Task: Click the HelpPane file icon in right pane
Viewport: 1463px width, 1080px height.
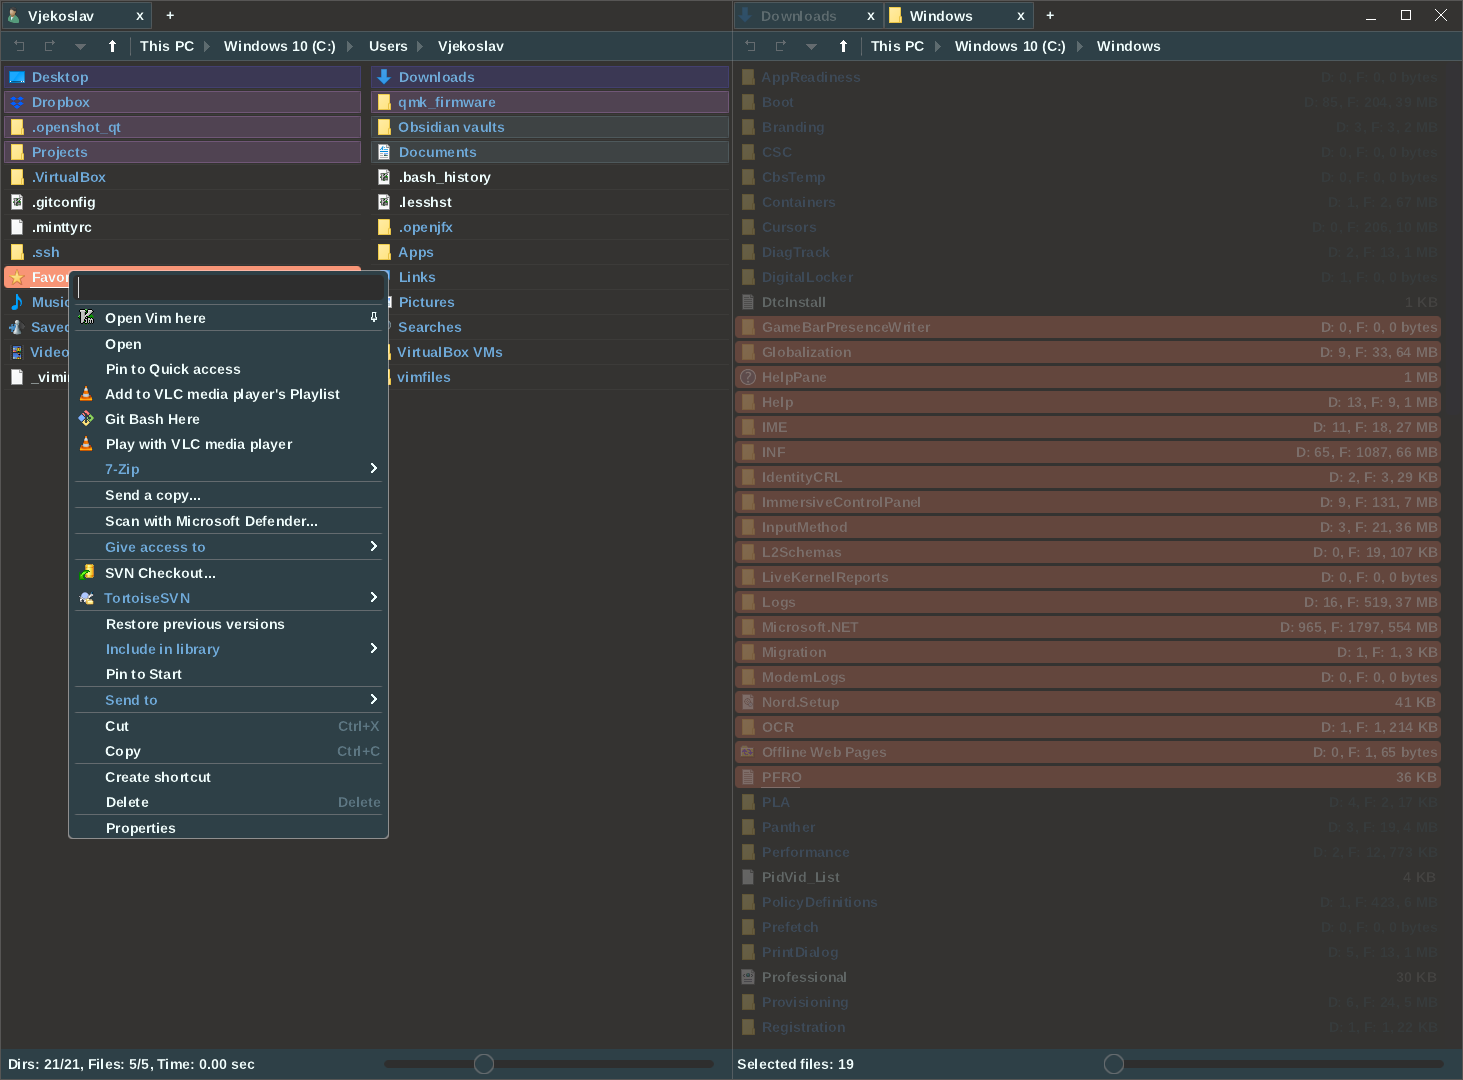Action: [747, 377]
